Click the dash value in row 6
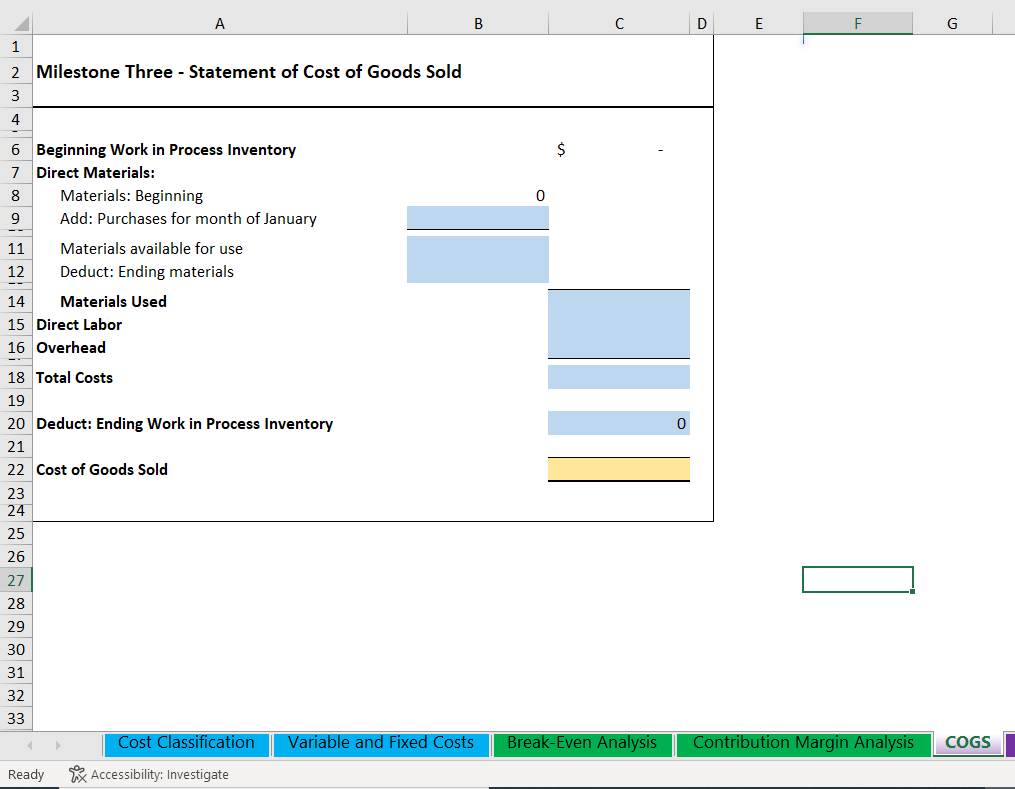This screenshot has height=789, width=1015. point(660,150)
